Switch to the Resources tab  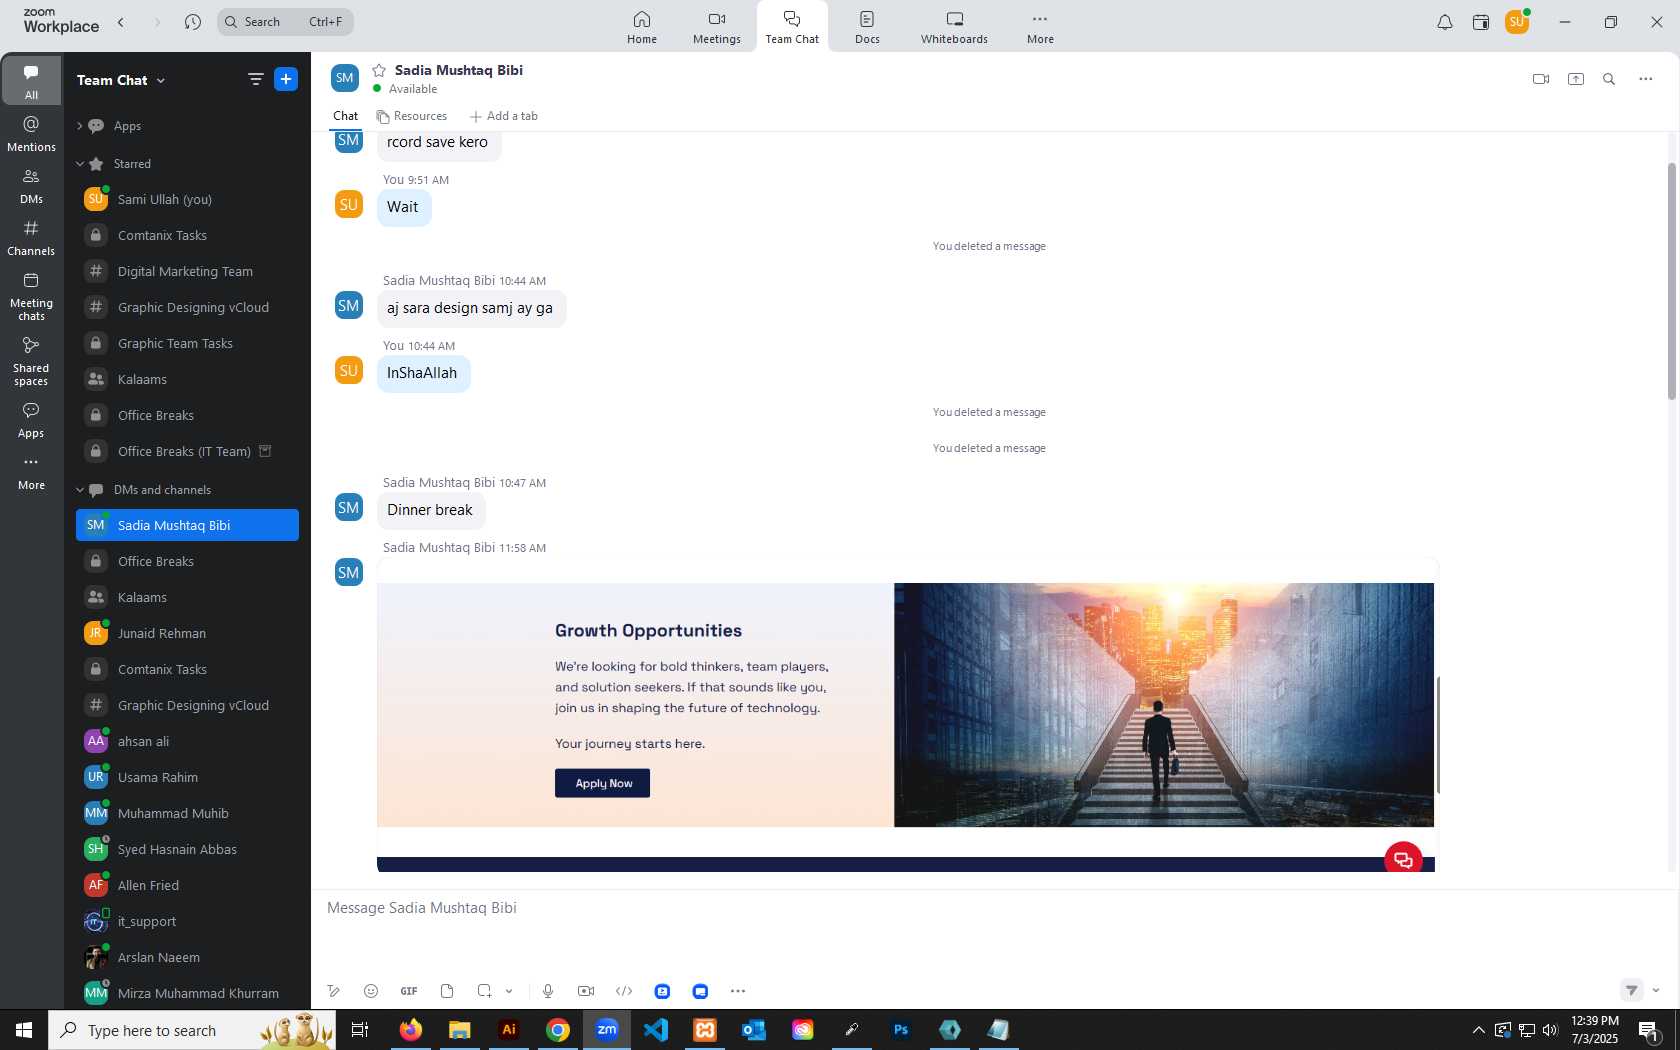click(x=412, y=116)
